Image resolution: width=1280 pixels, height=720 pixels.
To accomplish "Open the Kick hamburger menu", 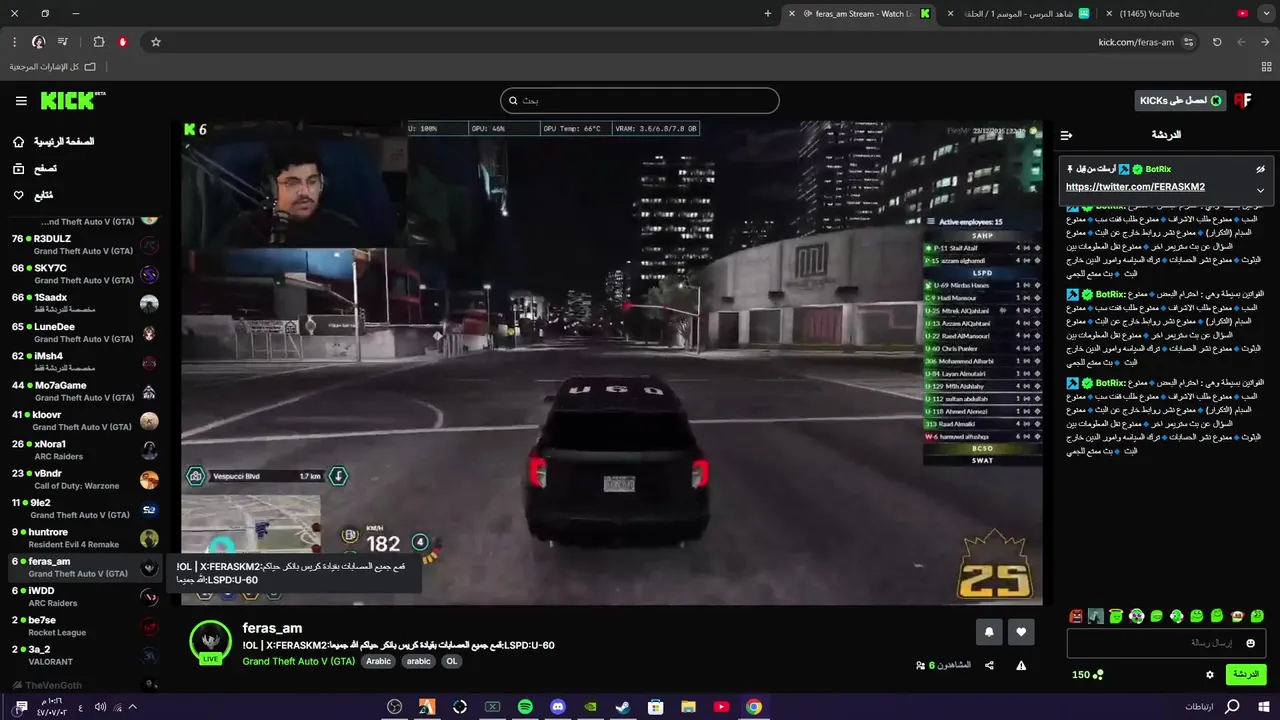I will pyautogui.click(x=21, y=101).
